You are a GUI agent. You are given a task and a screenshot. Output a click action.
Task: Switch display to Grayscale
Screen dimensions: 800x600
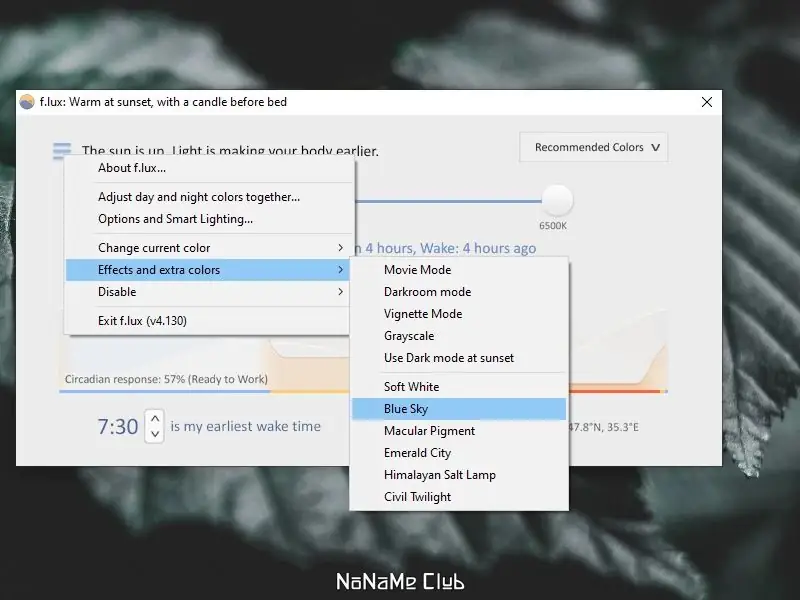tap(459, 336)
